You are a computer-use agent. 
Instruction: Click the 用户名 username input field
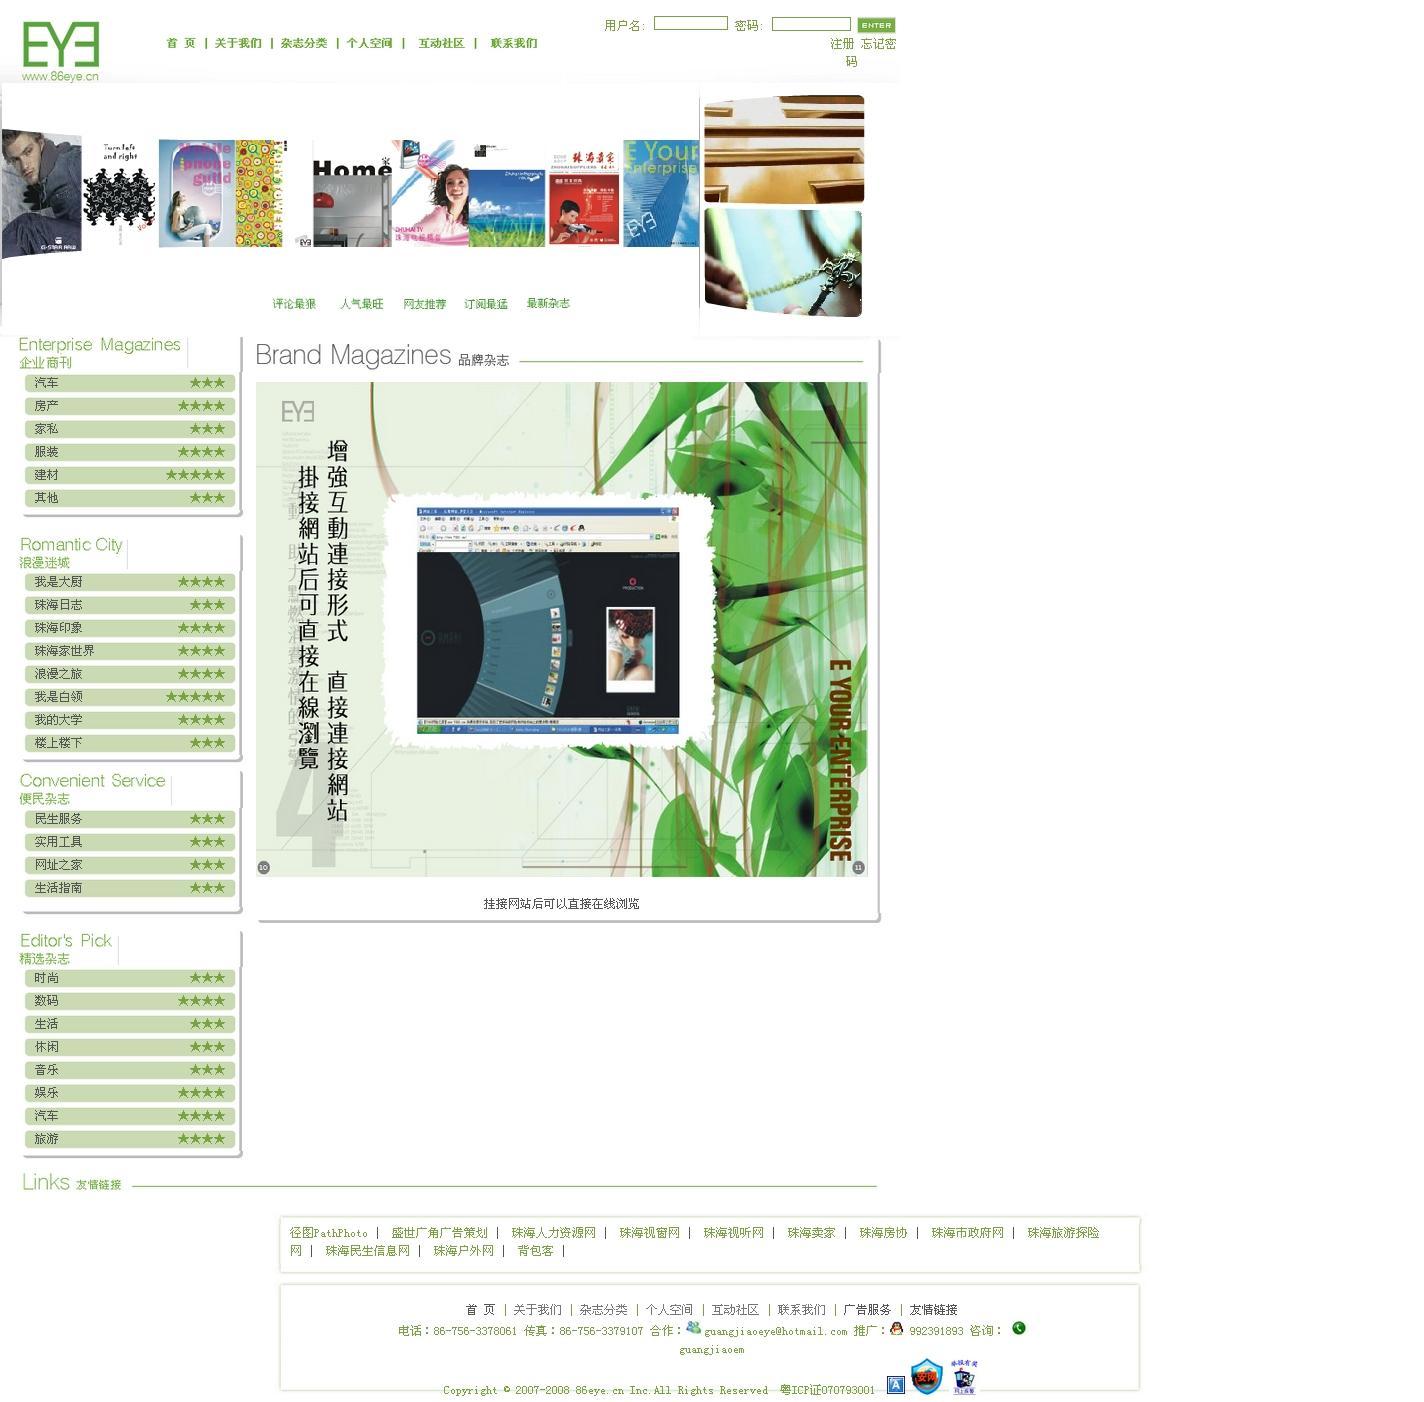[x=690, y=23]
